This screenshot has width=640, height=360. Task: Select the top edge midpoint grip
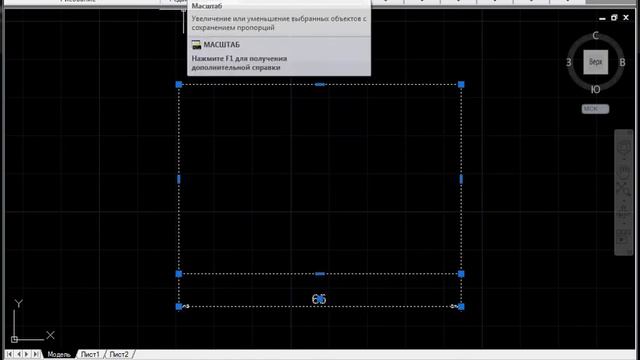click(320, 84)
